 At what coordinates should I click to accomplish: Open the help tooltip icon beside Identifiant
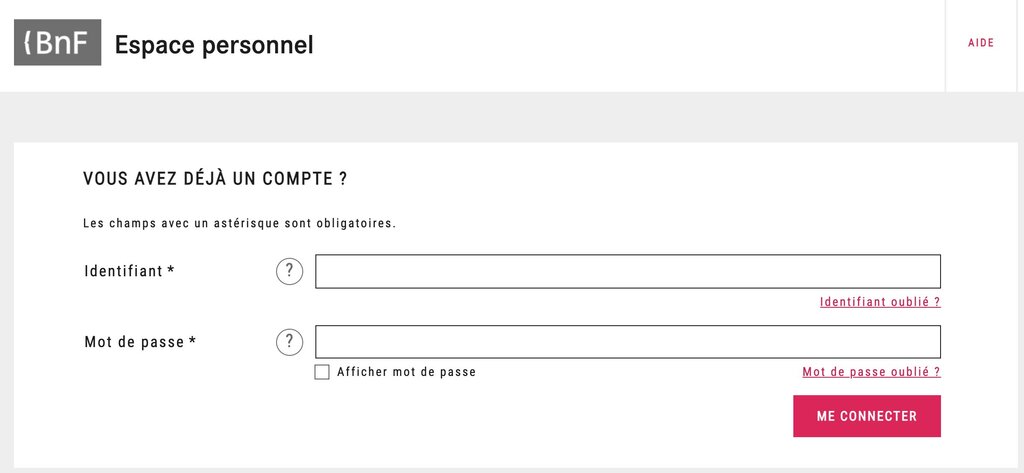tap(289, 271)
